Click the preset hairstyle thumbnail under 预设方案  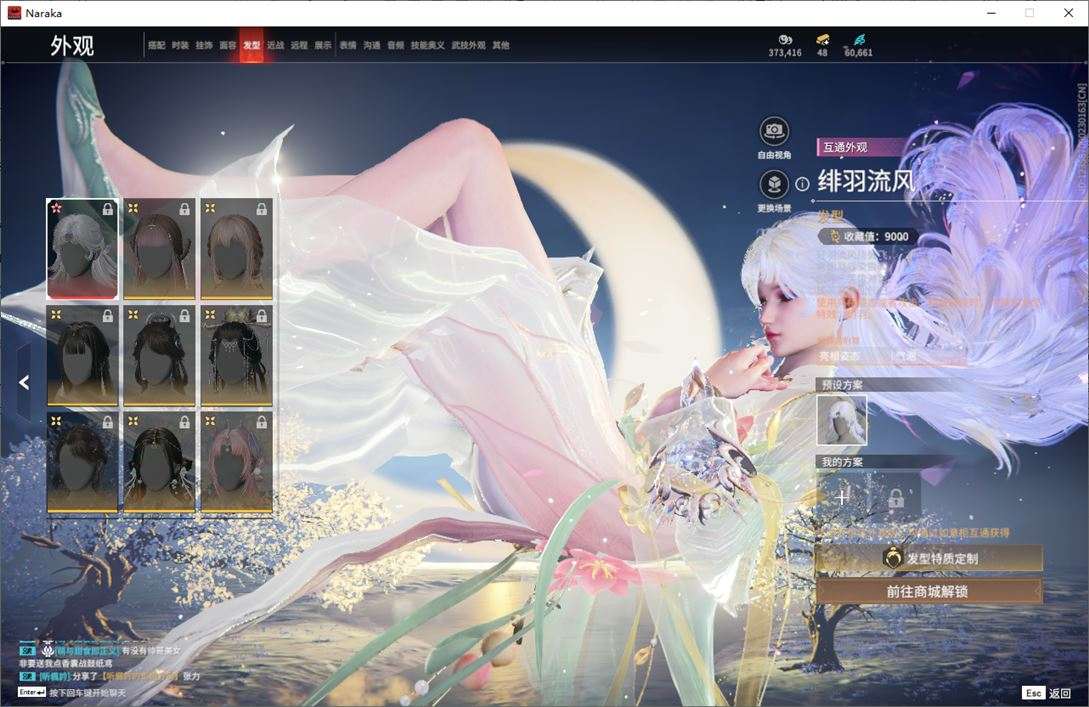coord(842,420)
